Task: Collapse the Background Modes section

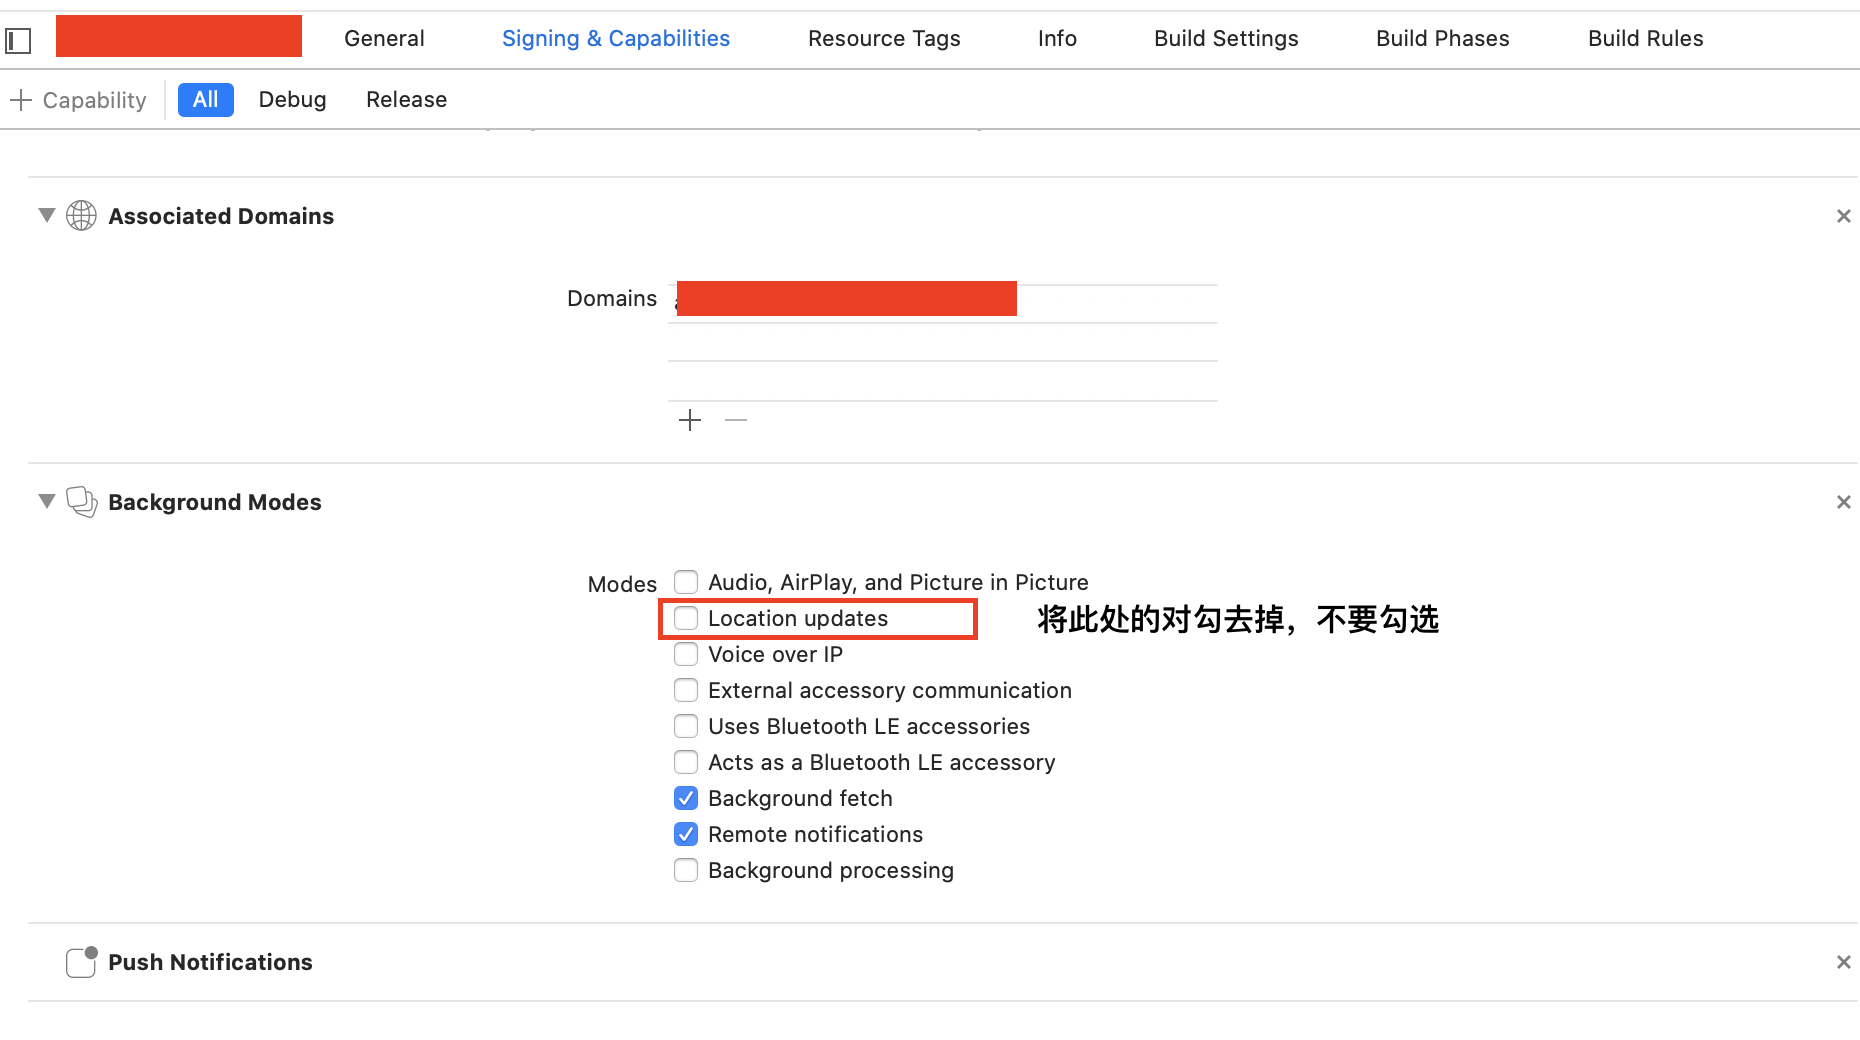Action: [x=46, y=501]
